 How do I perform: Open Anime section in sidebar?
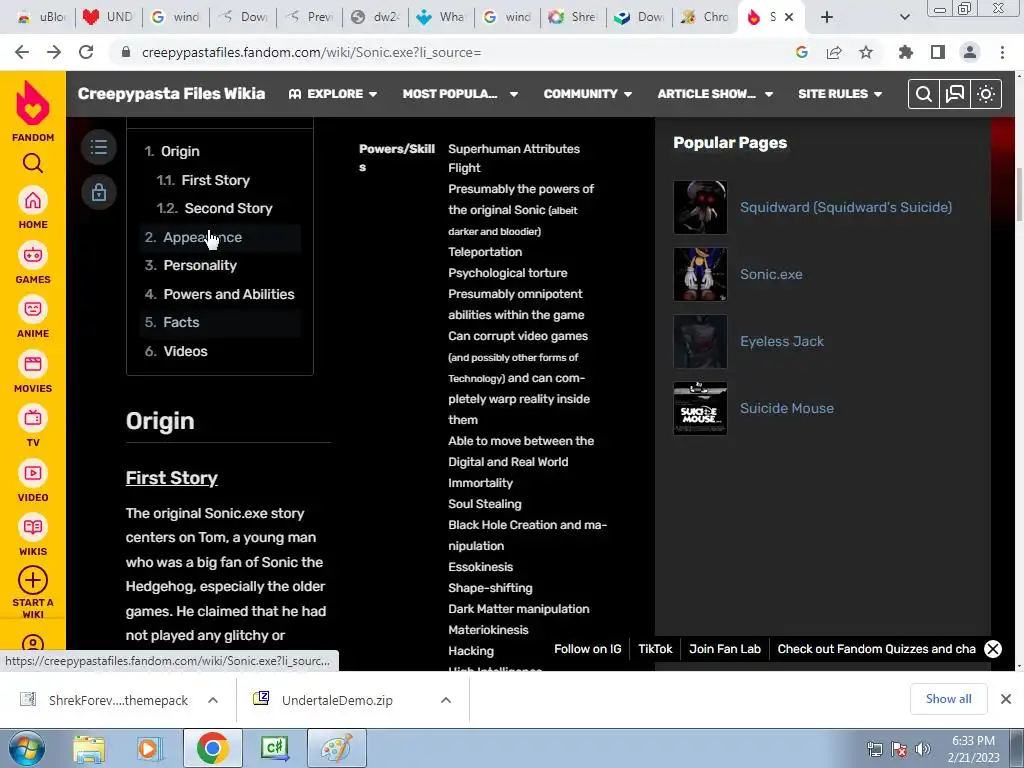(33, 309)
